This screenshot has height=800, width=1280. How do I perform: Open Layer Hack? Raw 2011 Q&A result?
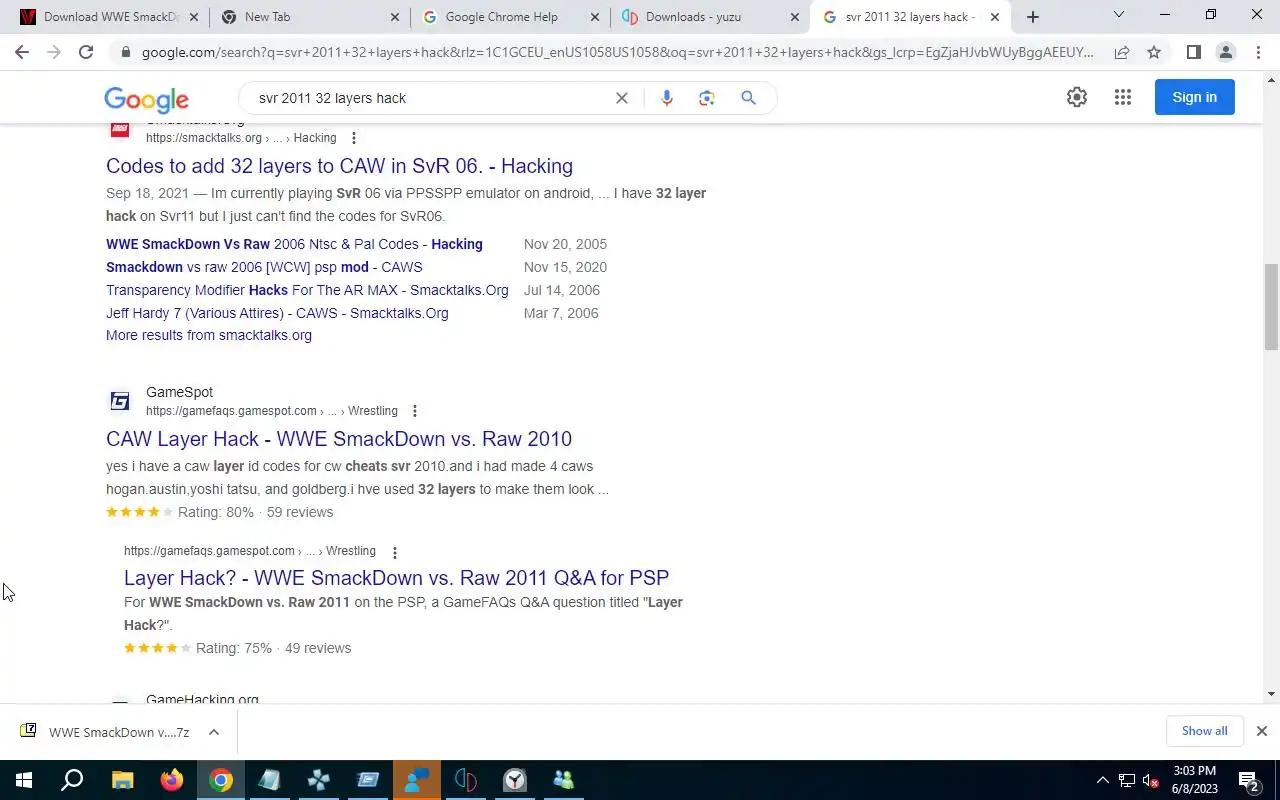tap(396, 578)
